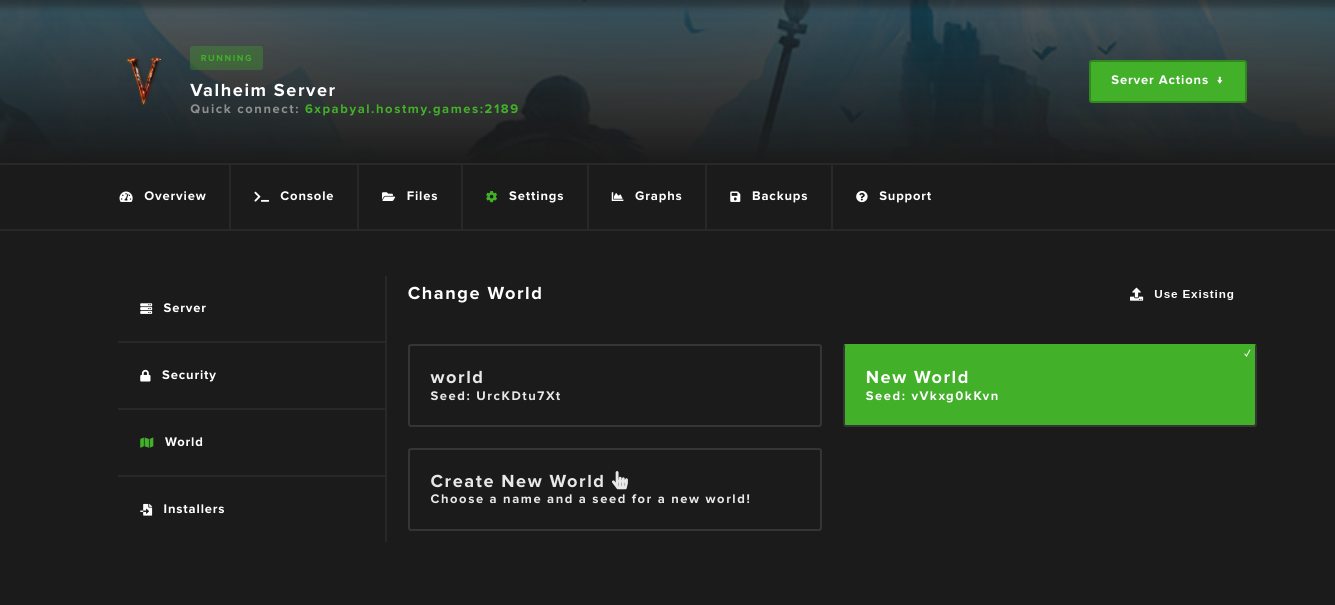Click the Security padlock icon
This screenshot has height=605, width=1335.
[x=145, y=375]
